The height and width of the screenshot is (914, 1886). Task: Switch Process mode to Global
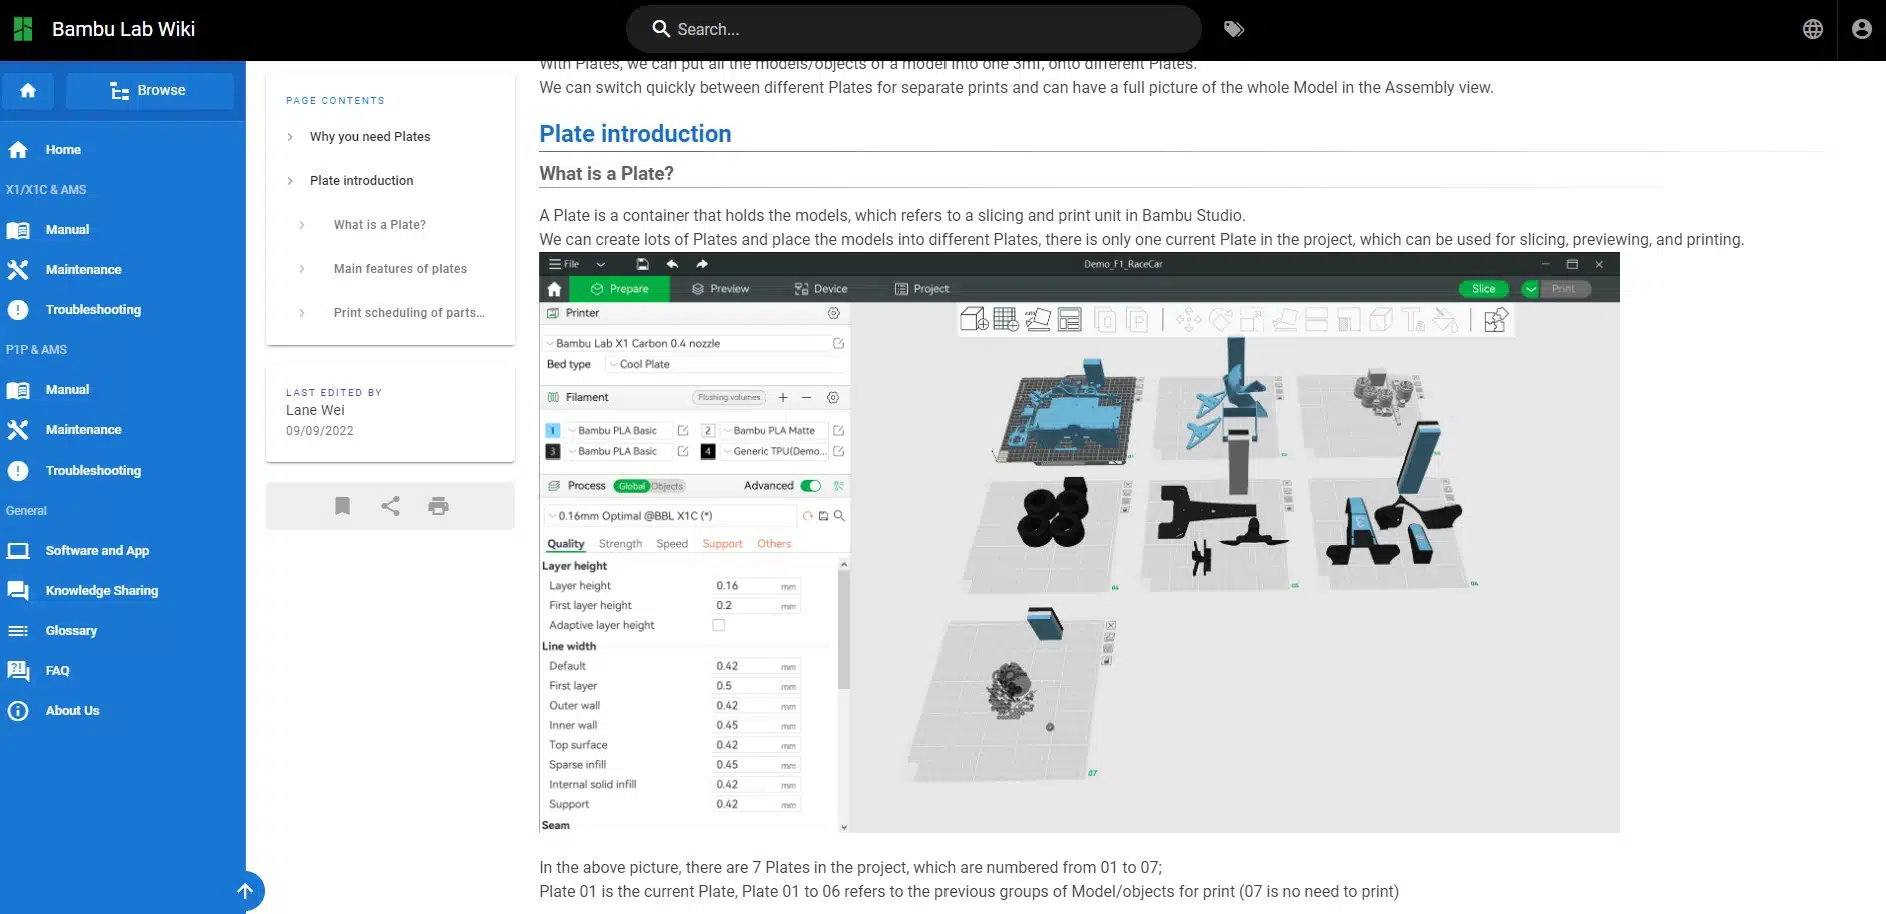coord(632,487)
